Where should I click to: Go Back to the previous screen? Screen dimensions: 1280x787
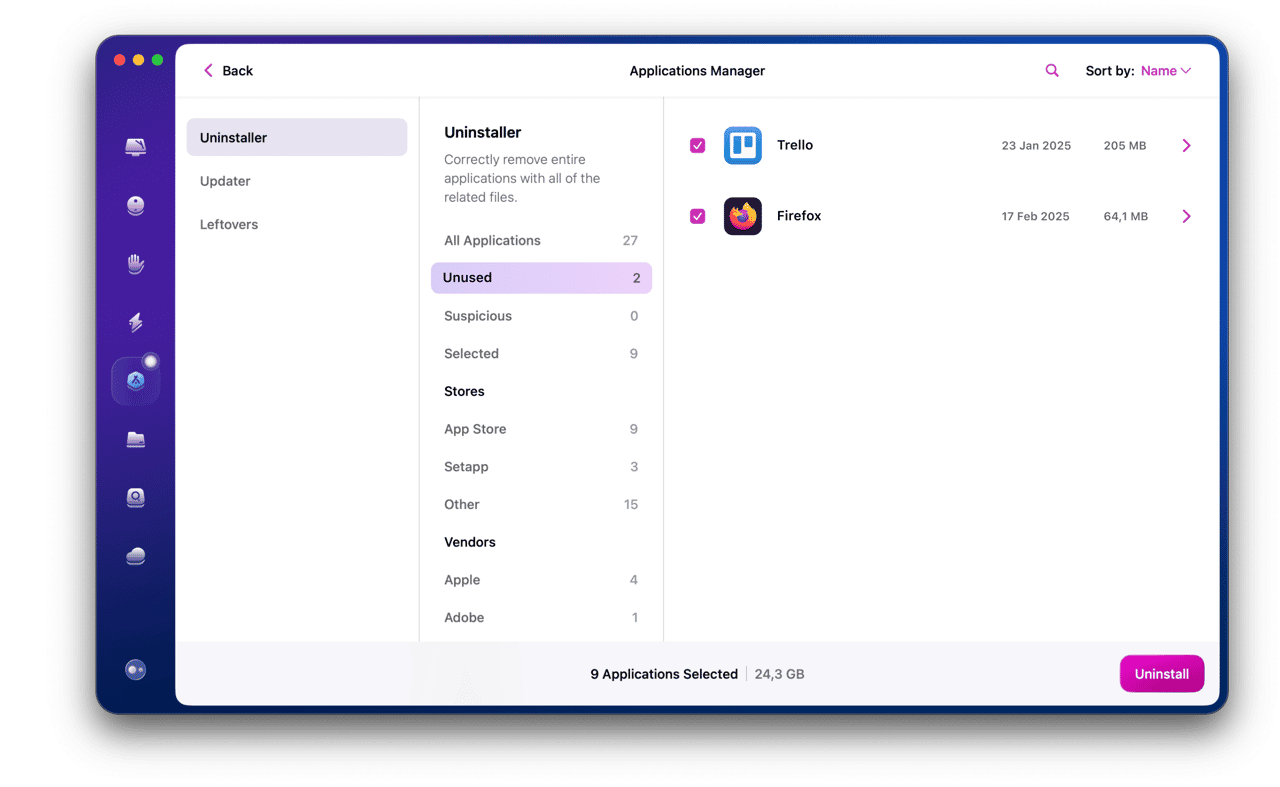click(228, 71)
